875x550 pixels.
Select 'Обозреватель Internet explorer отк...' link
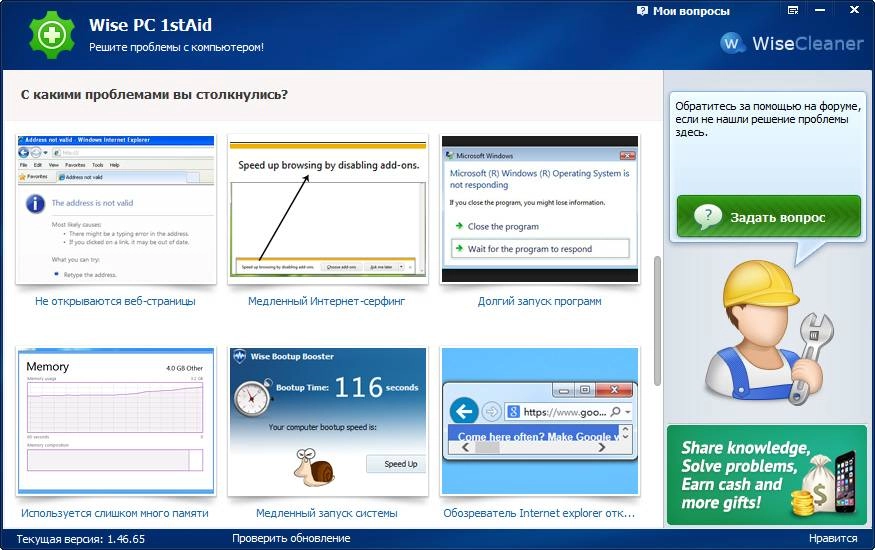pyautogui.click(x=539, y=513)
